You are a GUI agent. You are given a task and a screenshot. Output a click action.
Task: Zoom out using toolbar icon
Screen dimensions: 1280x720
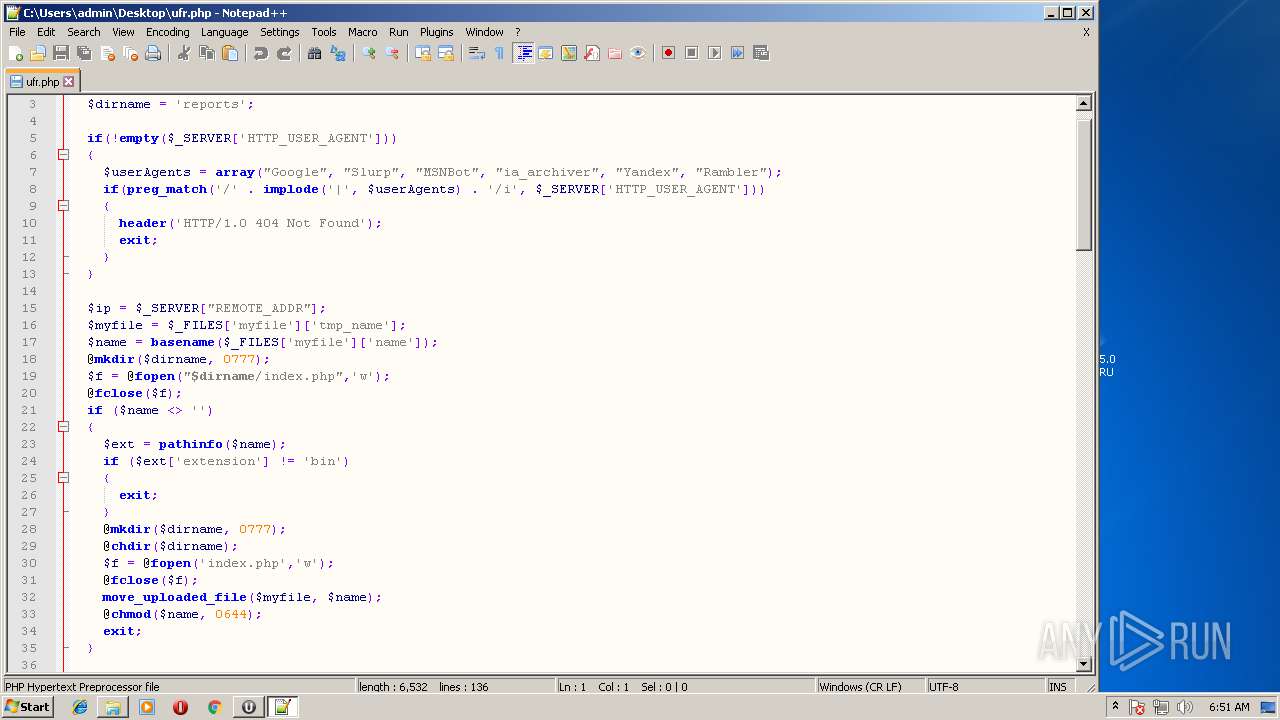tap(392, 53)
